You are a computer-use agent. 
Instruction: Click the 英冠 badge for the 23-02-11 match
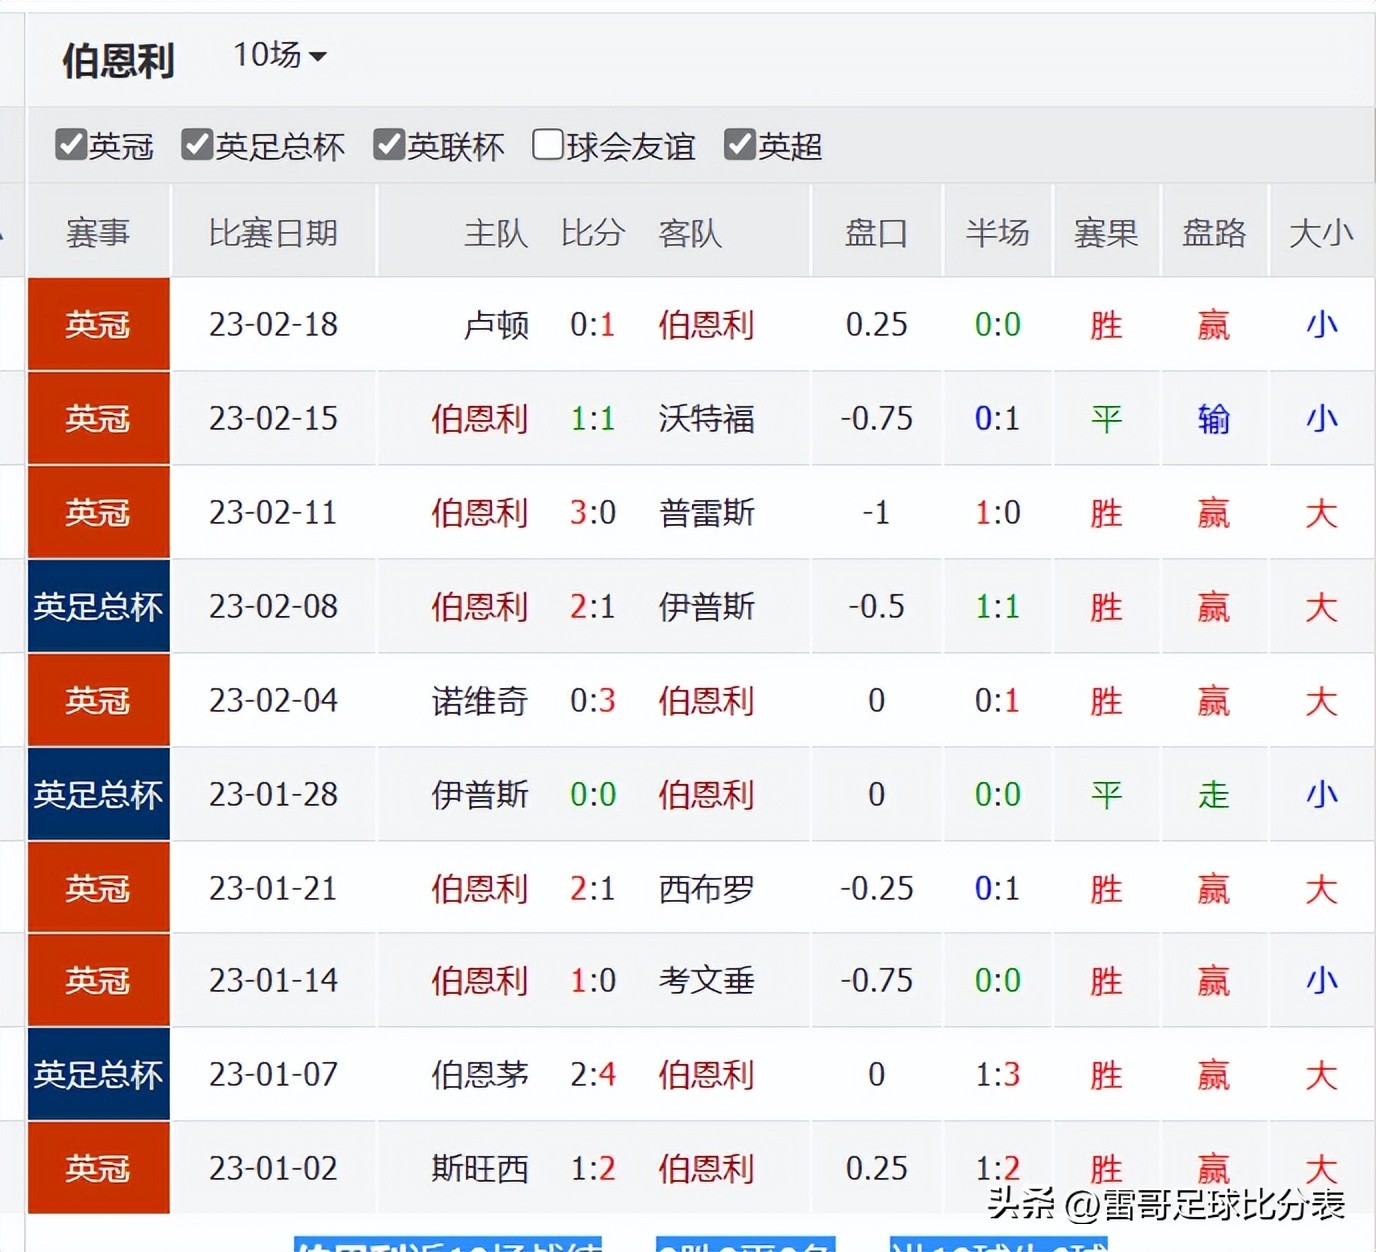[97, 512]
